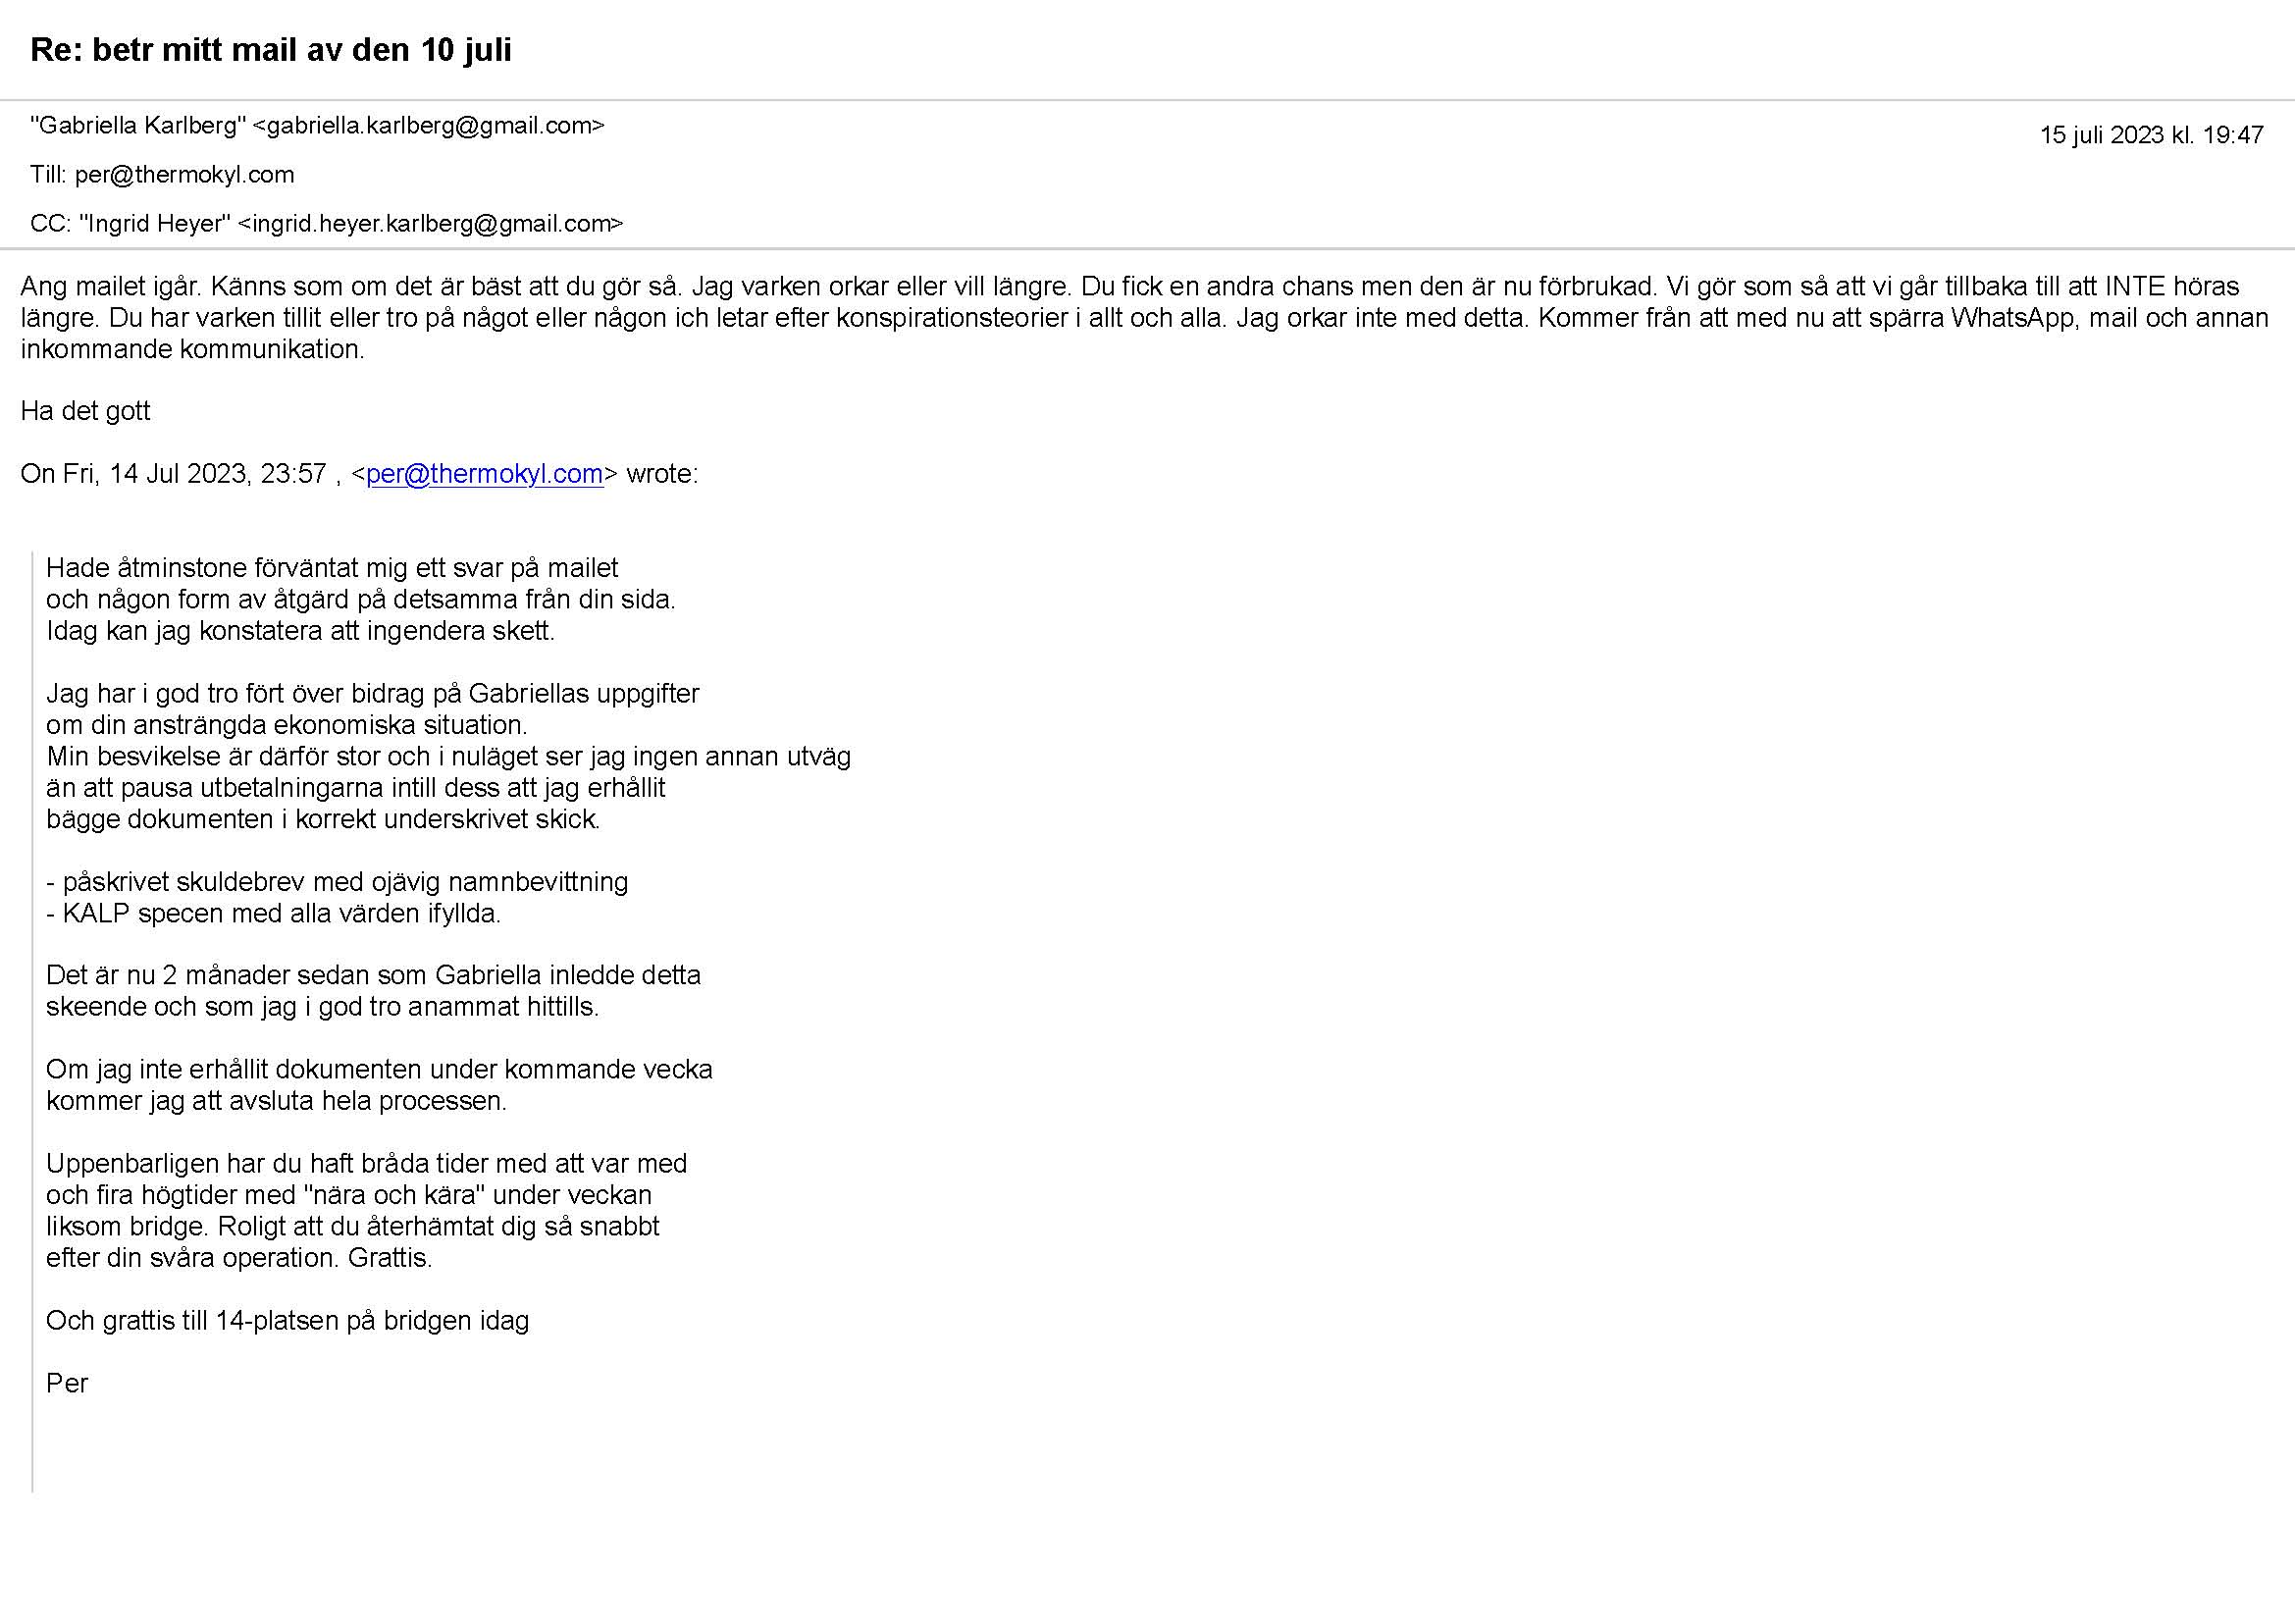Viewport: 2295px width, 1624px height.
Task: Click the CC name Ingrid Heyer
Action: [155, 224]
